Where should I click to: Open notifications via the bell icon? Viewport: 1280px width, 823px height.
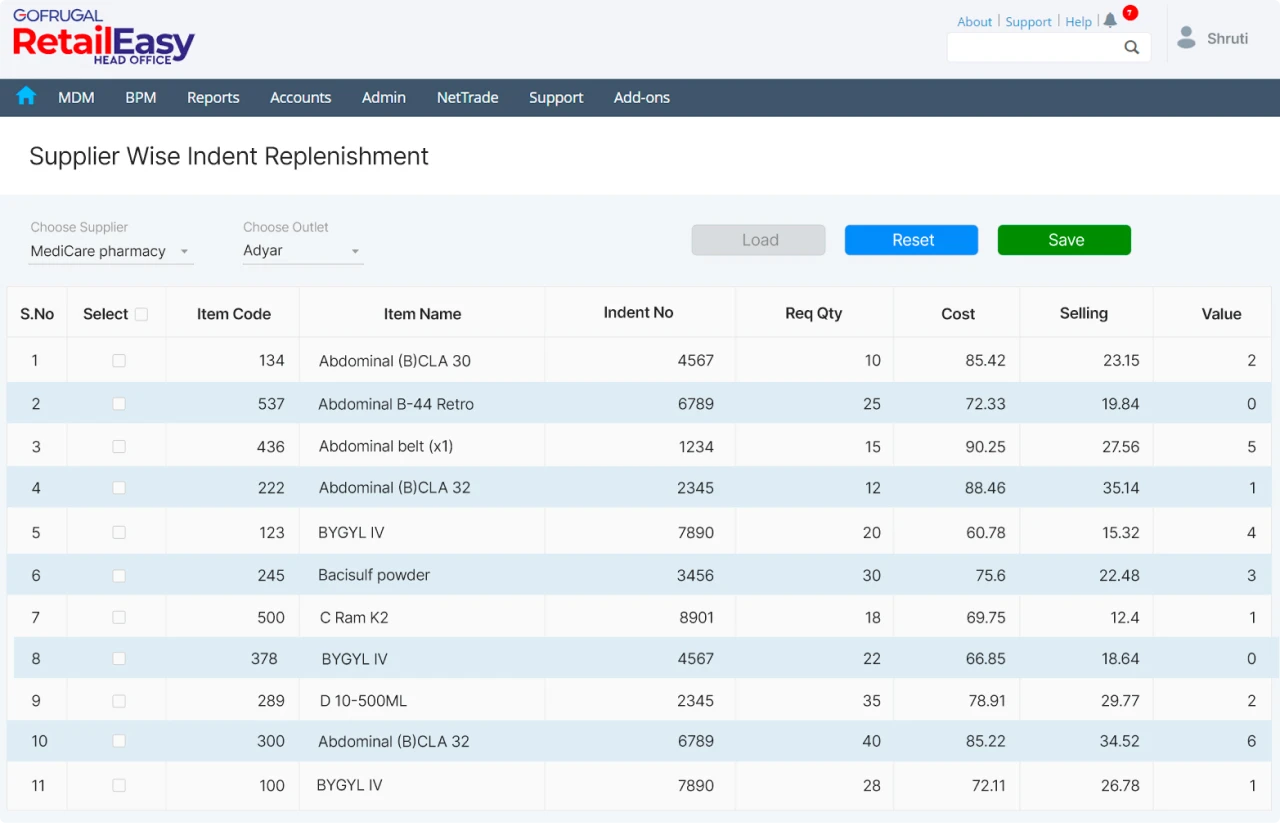point(1110,19)
